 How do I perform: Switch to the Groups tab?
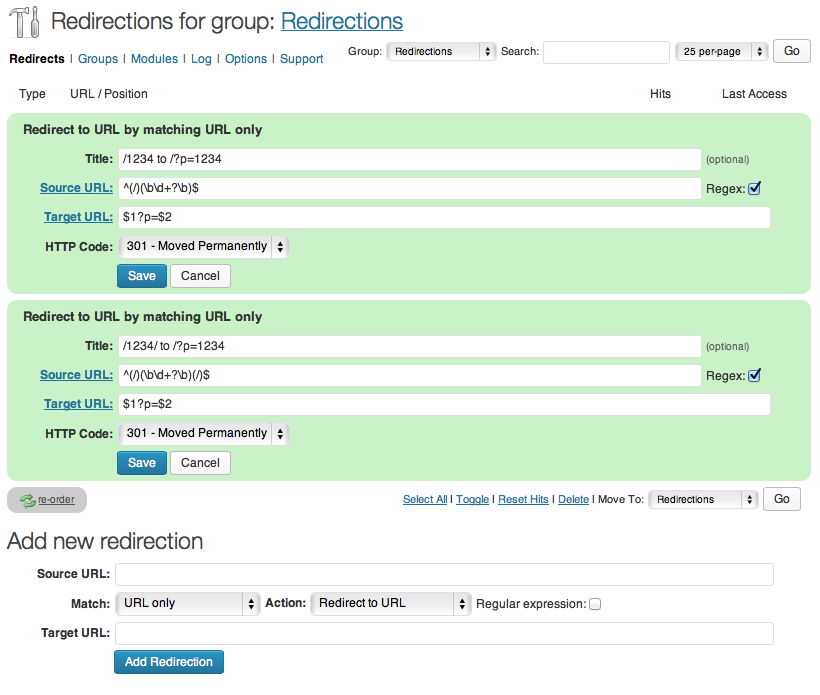[x=98, y=59]
